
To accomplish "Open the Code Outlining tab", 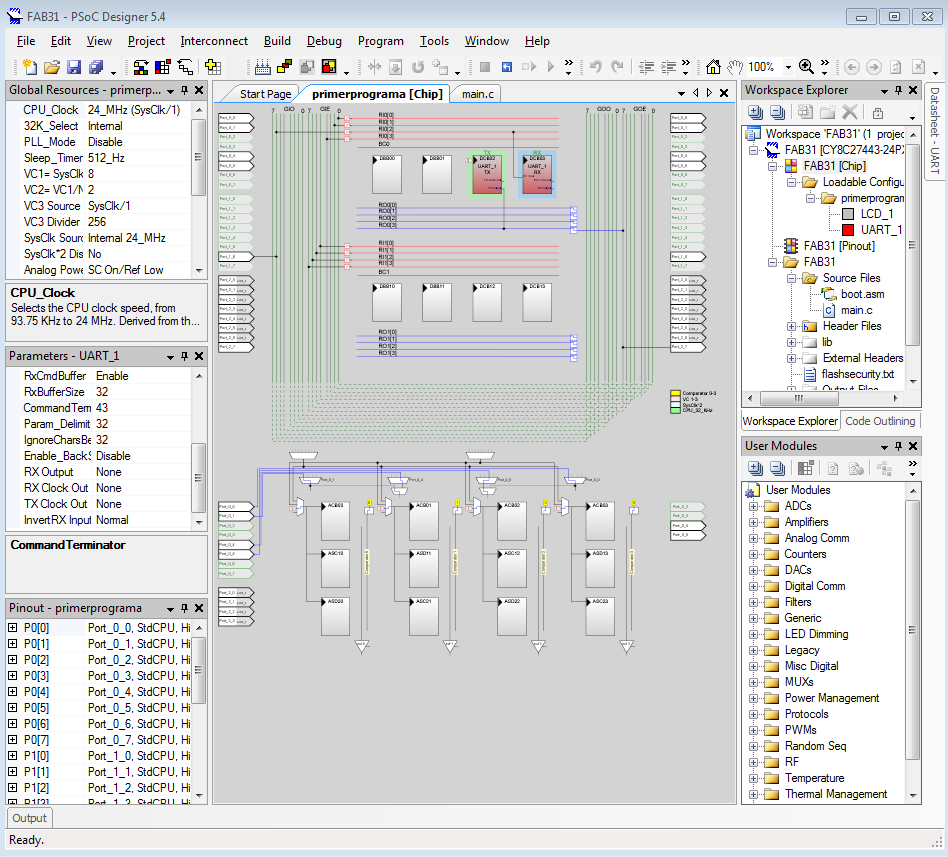I will click(879, 421).
